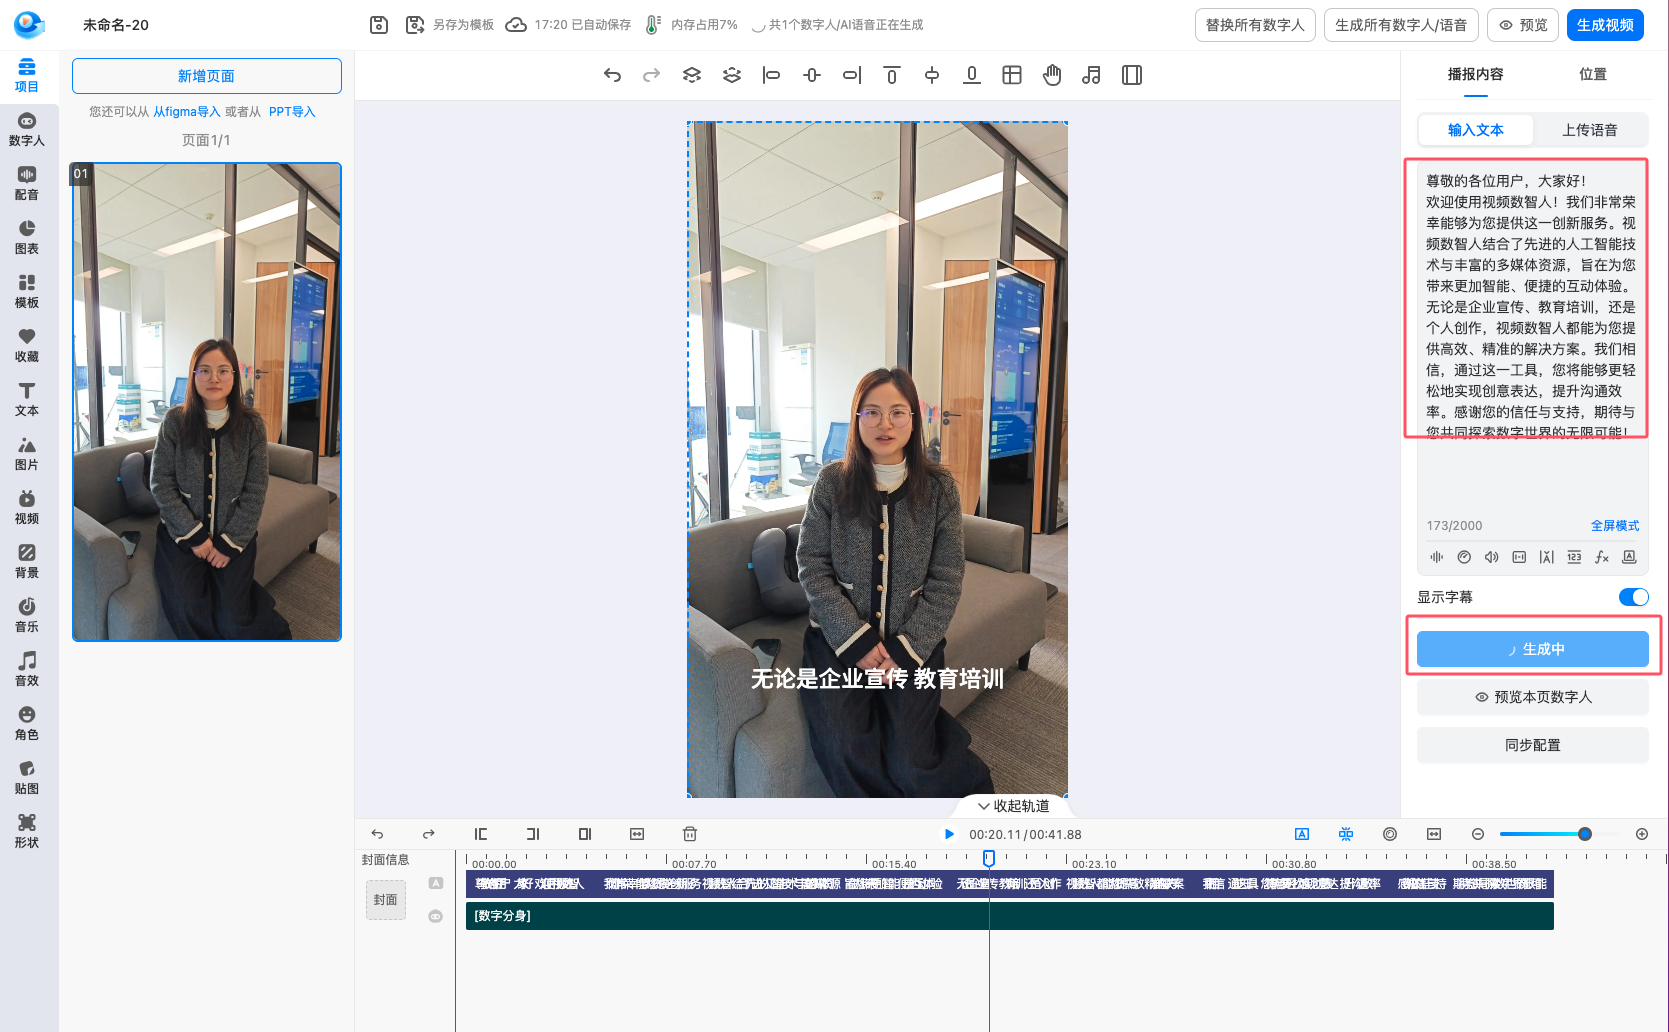This screenshot has width=1669, height=1032.
Task: Select the 上传语音 tab
Action: pos(1589,130)
